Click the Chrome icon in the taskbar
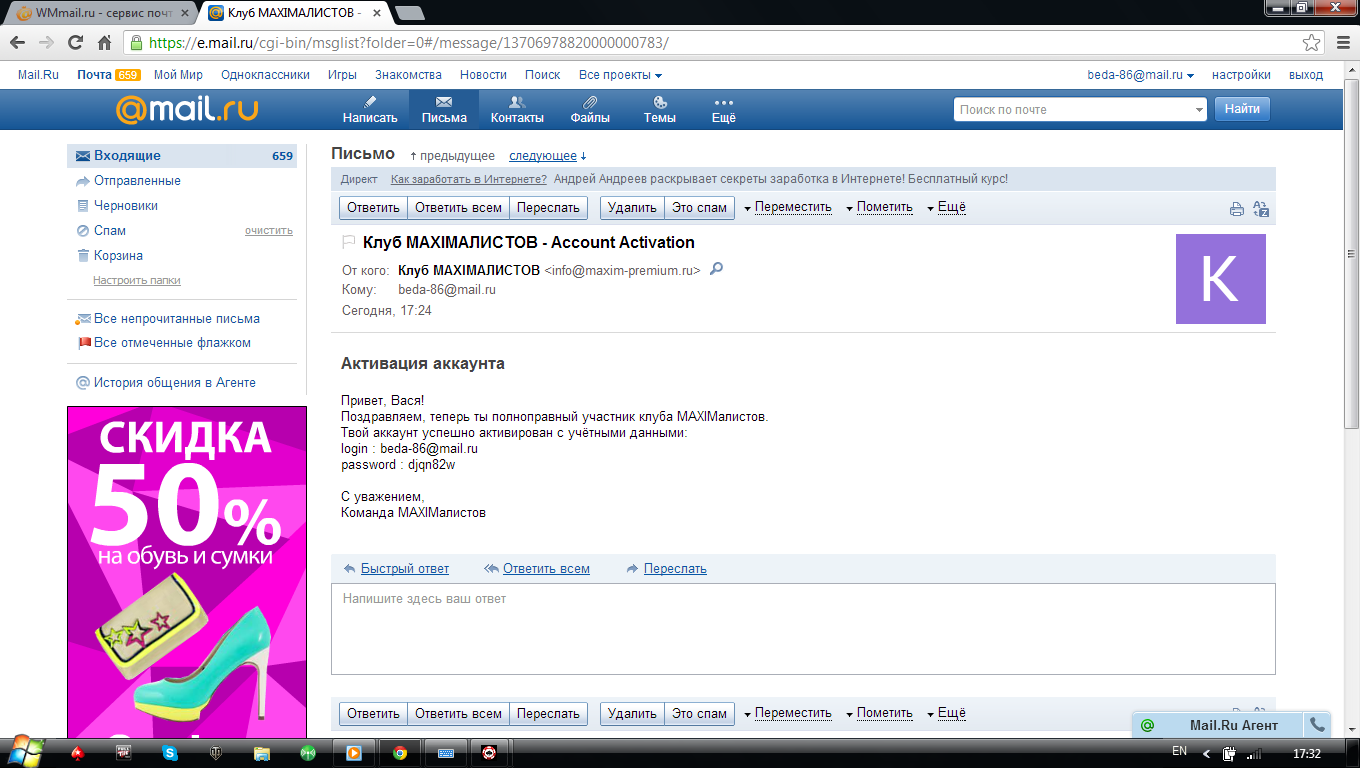Screen dimensions: 1360x768 tap(400, 753)
